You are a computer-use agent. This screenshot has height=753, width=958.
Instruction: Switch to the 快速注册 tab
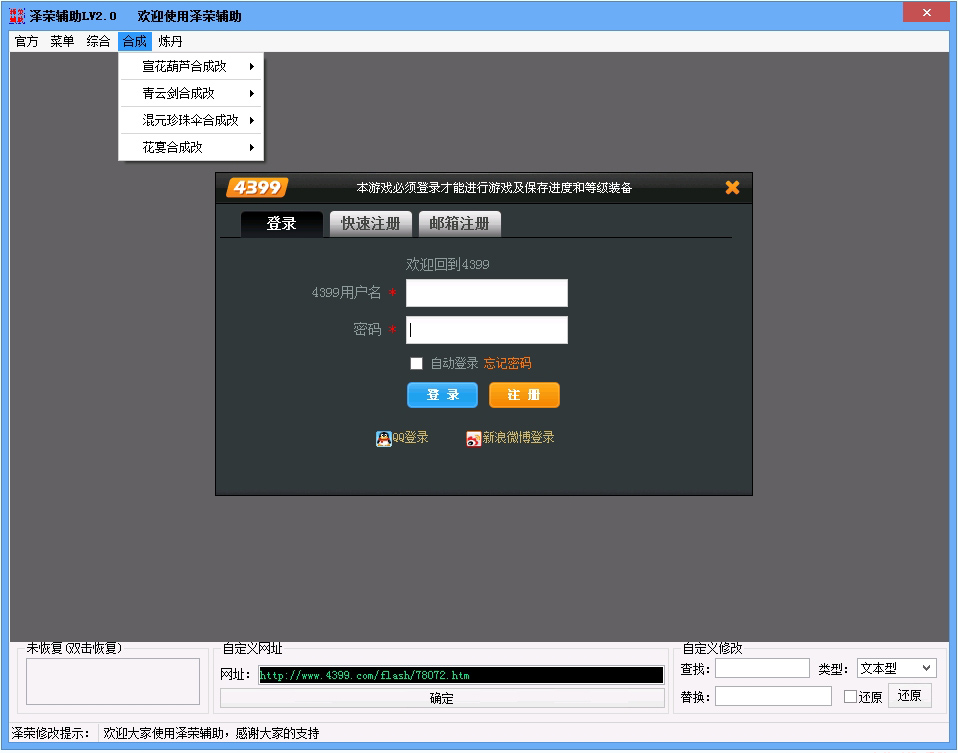(x=370, y=224)
